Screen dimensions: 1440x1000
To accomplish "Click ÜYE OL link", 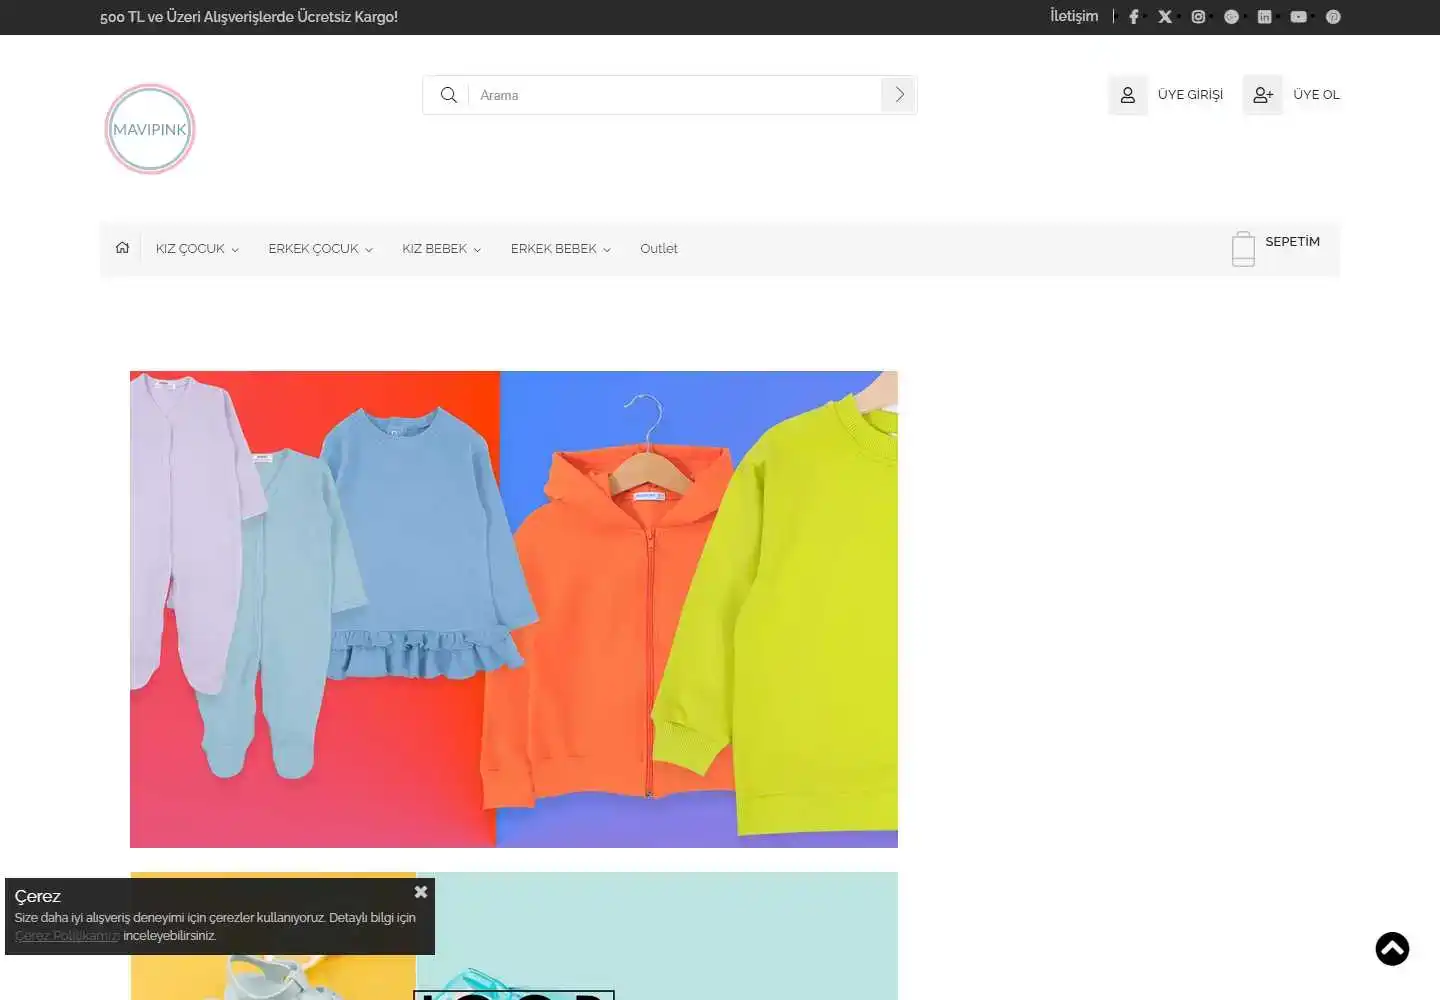I will coord(1316,95).
